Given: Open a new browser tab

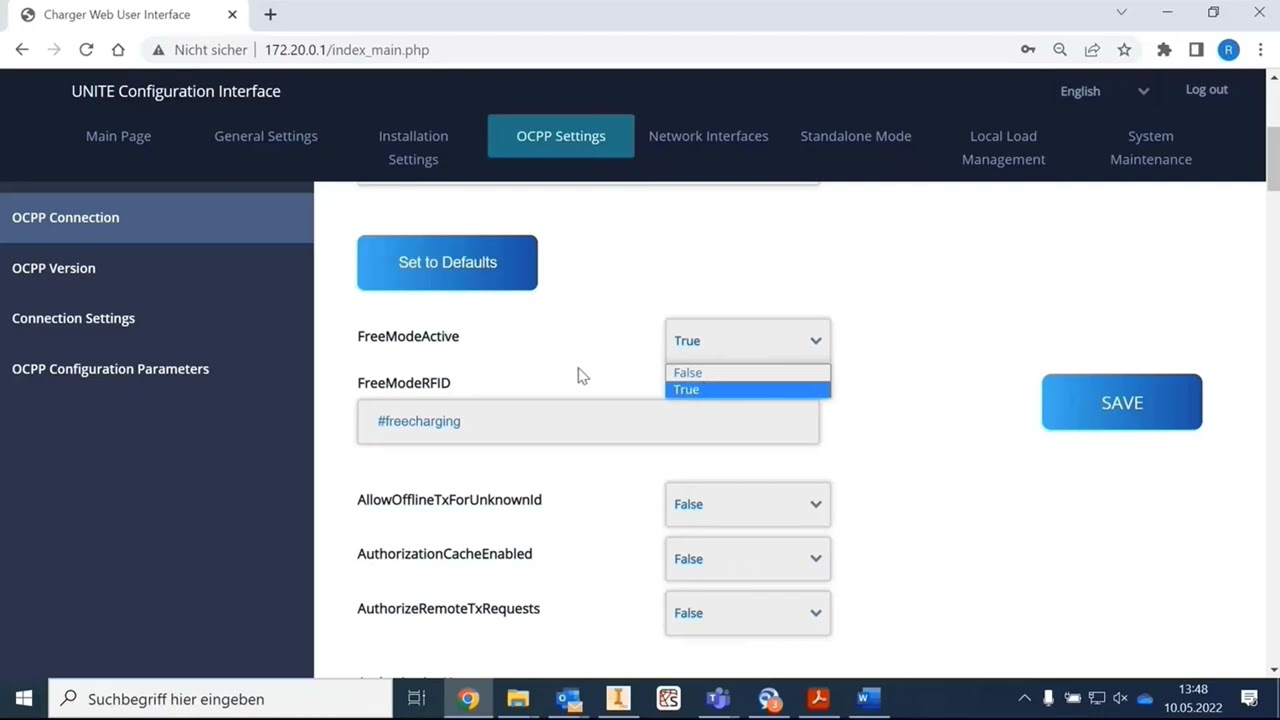Looking at the screenshot, I should 270,15.
